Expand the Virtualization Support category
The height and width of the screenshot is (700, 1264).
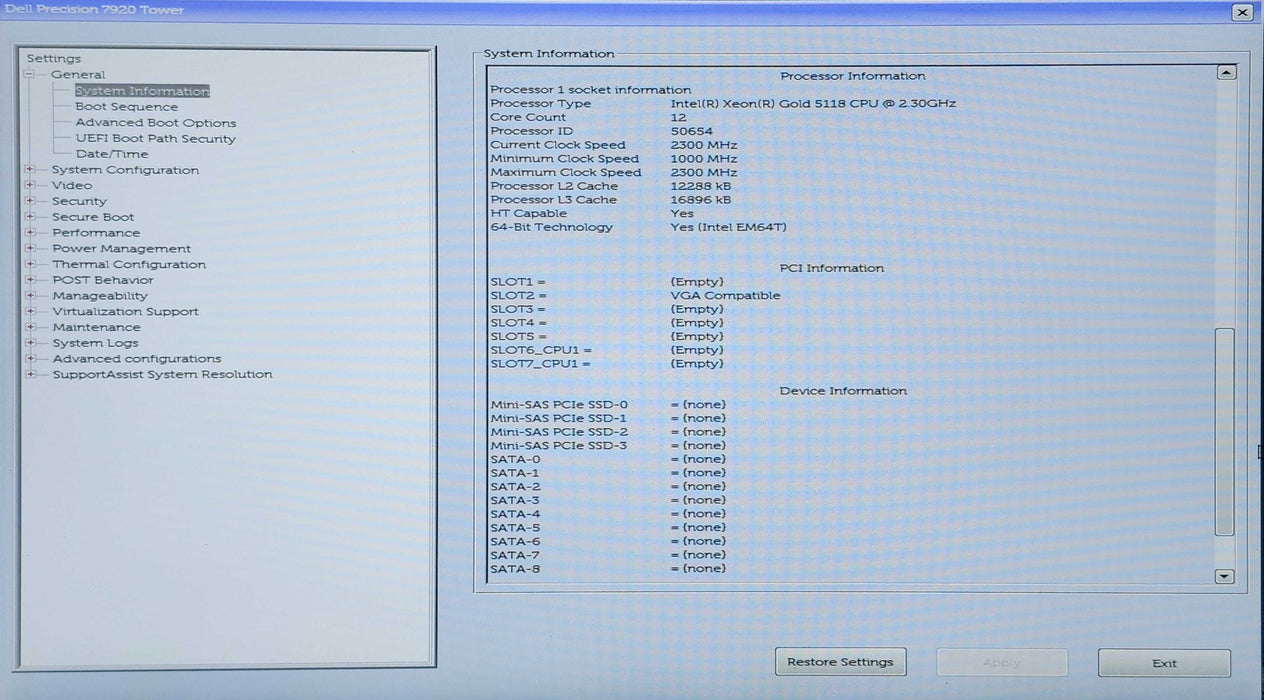[31, 311]
